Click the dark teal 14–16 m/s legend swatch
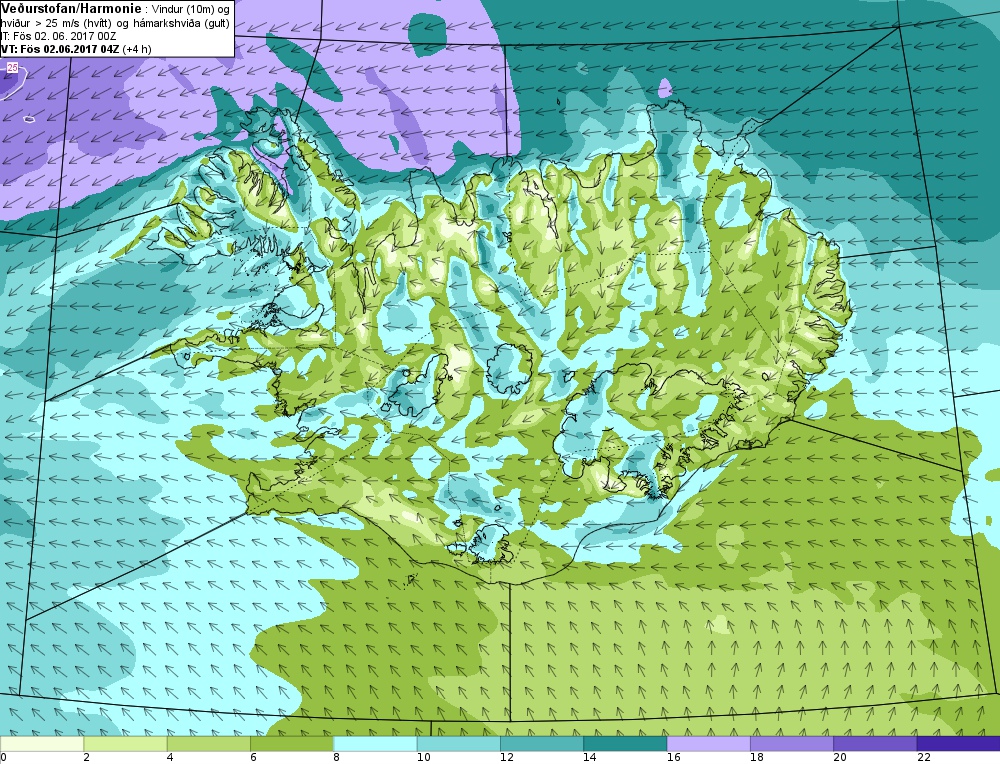The width and height of the screenshot is (1000, 764). click(625, 744)
